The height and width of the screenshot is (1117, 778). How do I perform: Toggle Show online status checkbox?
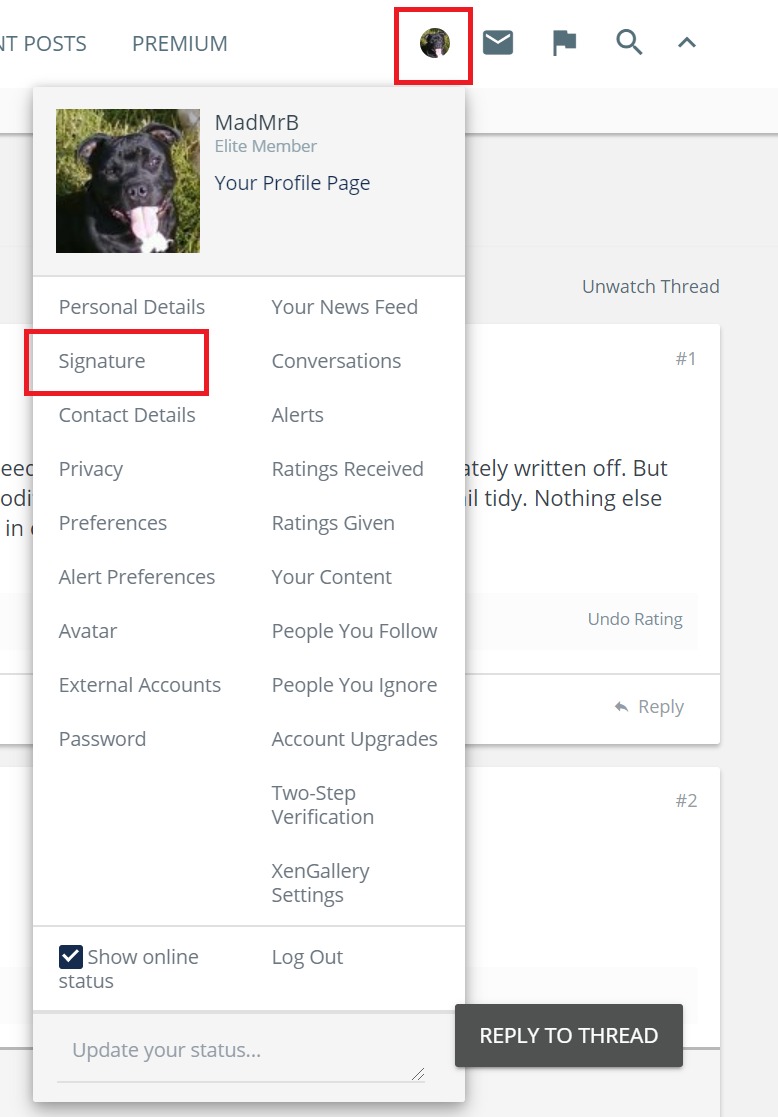(71, 957)
